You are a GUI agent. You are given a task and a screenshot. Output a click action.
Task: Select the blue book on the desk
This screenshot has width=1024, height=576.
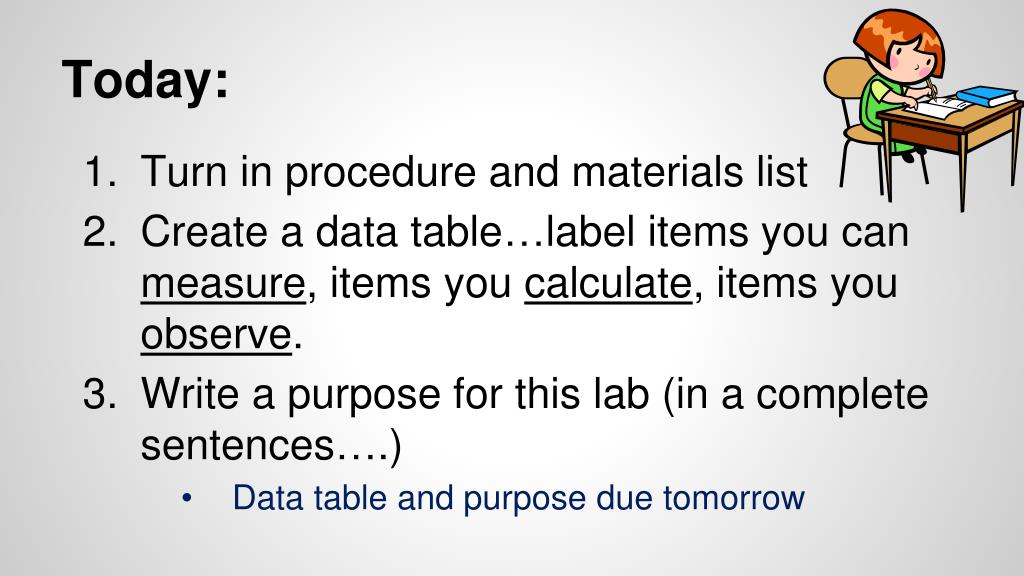coord(985,96)
